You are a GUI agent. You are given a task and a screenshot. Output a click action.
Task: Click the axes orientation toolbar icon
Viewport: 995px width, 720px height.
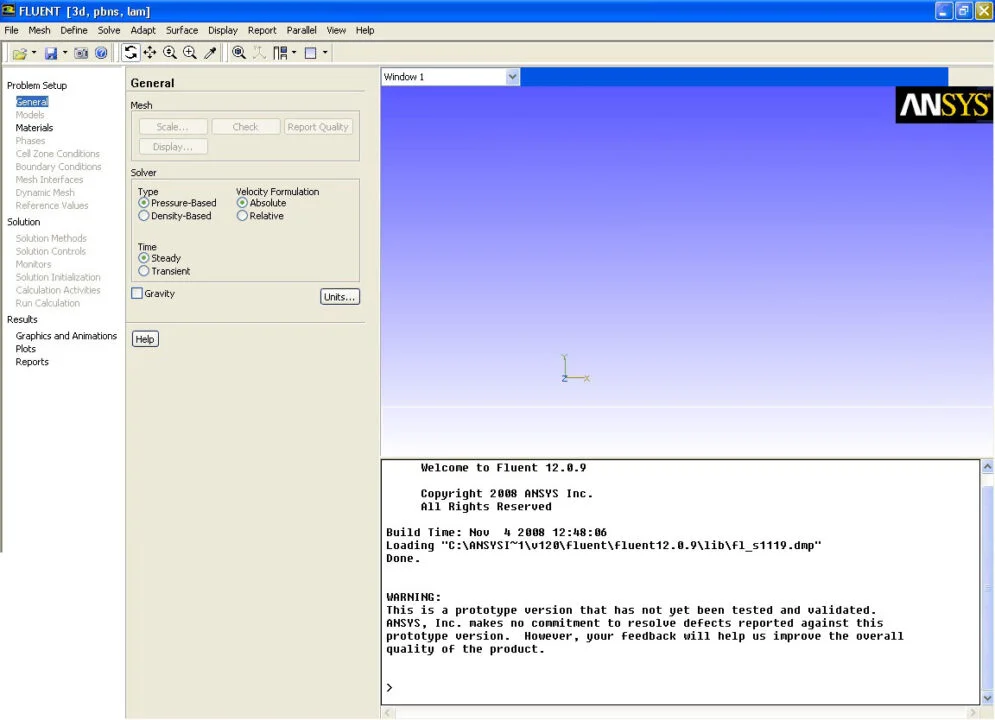coord(259,53)
